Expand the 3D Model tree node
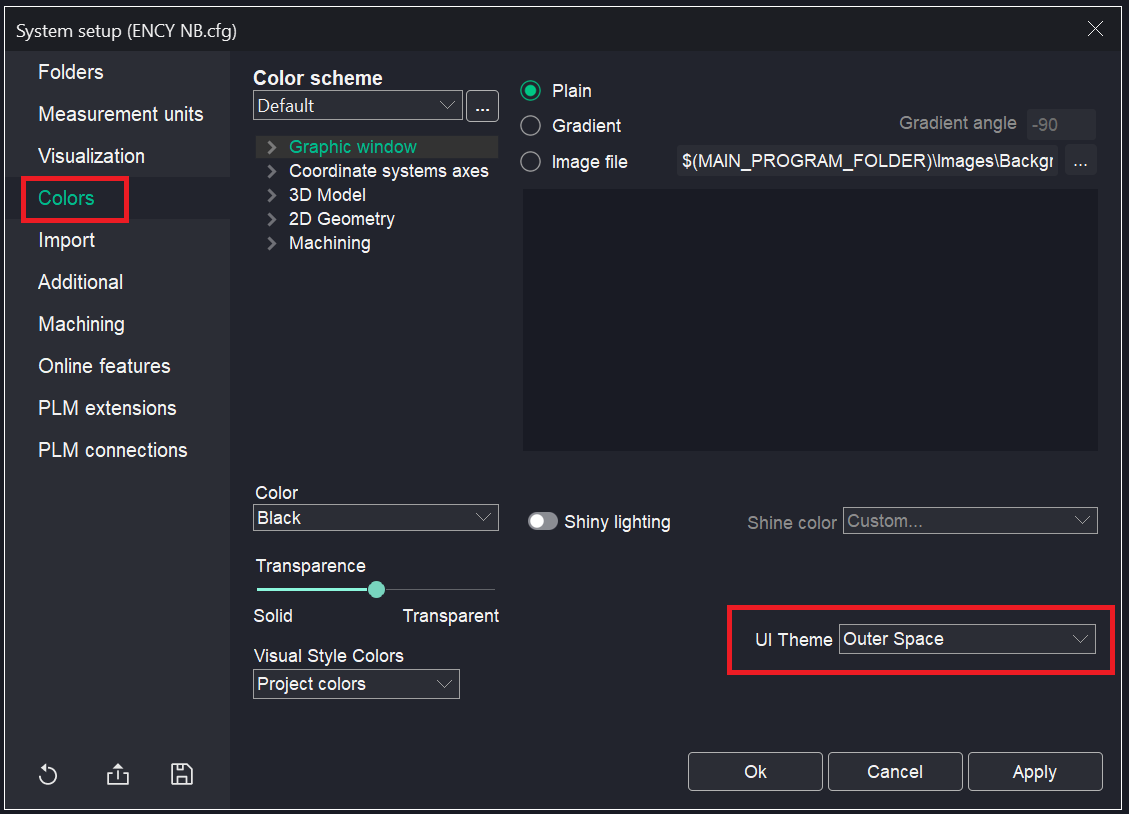The height and width of the screenshot is (814, 1129). [x=271, y=195]
